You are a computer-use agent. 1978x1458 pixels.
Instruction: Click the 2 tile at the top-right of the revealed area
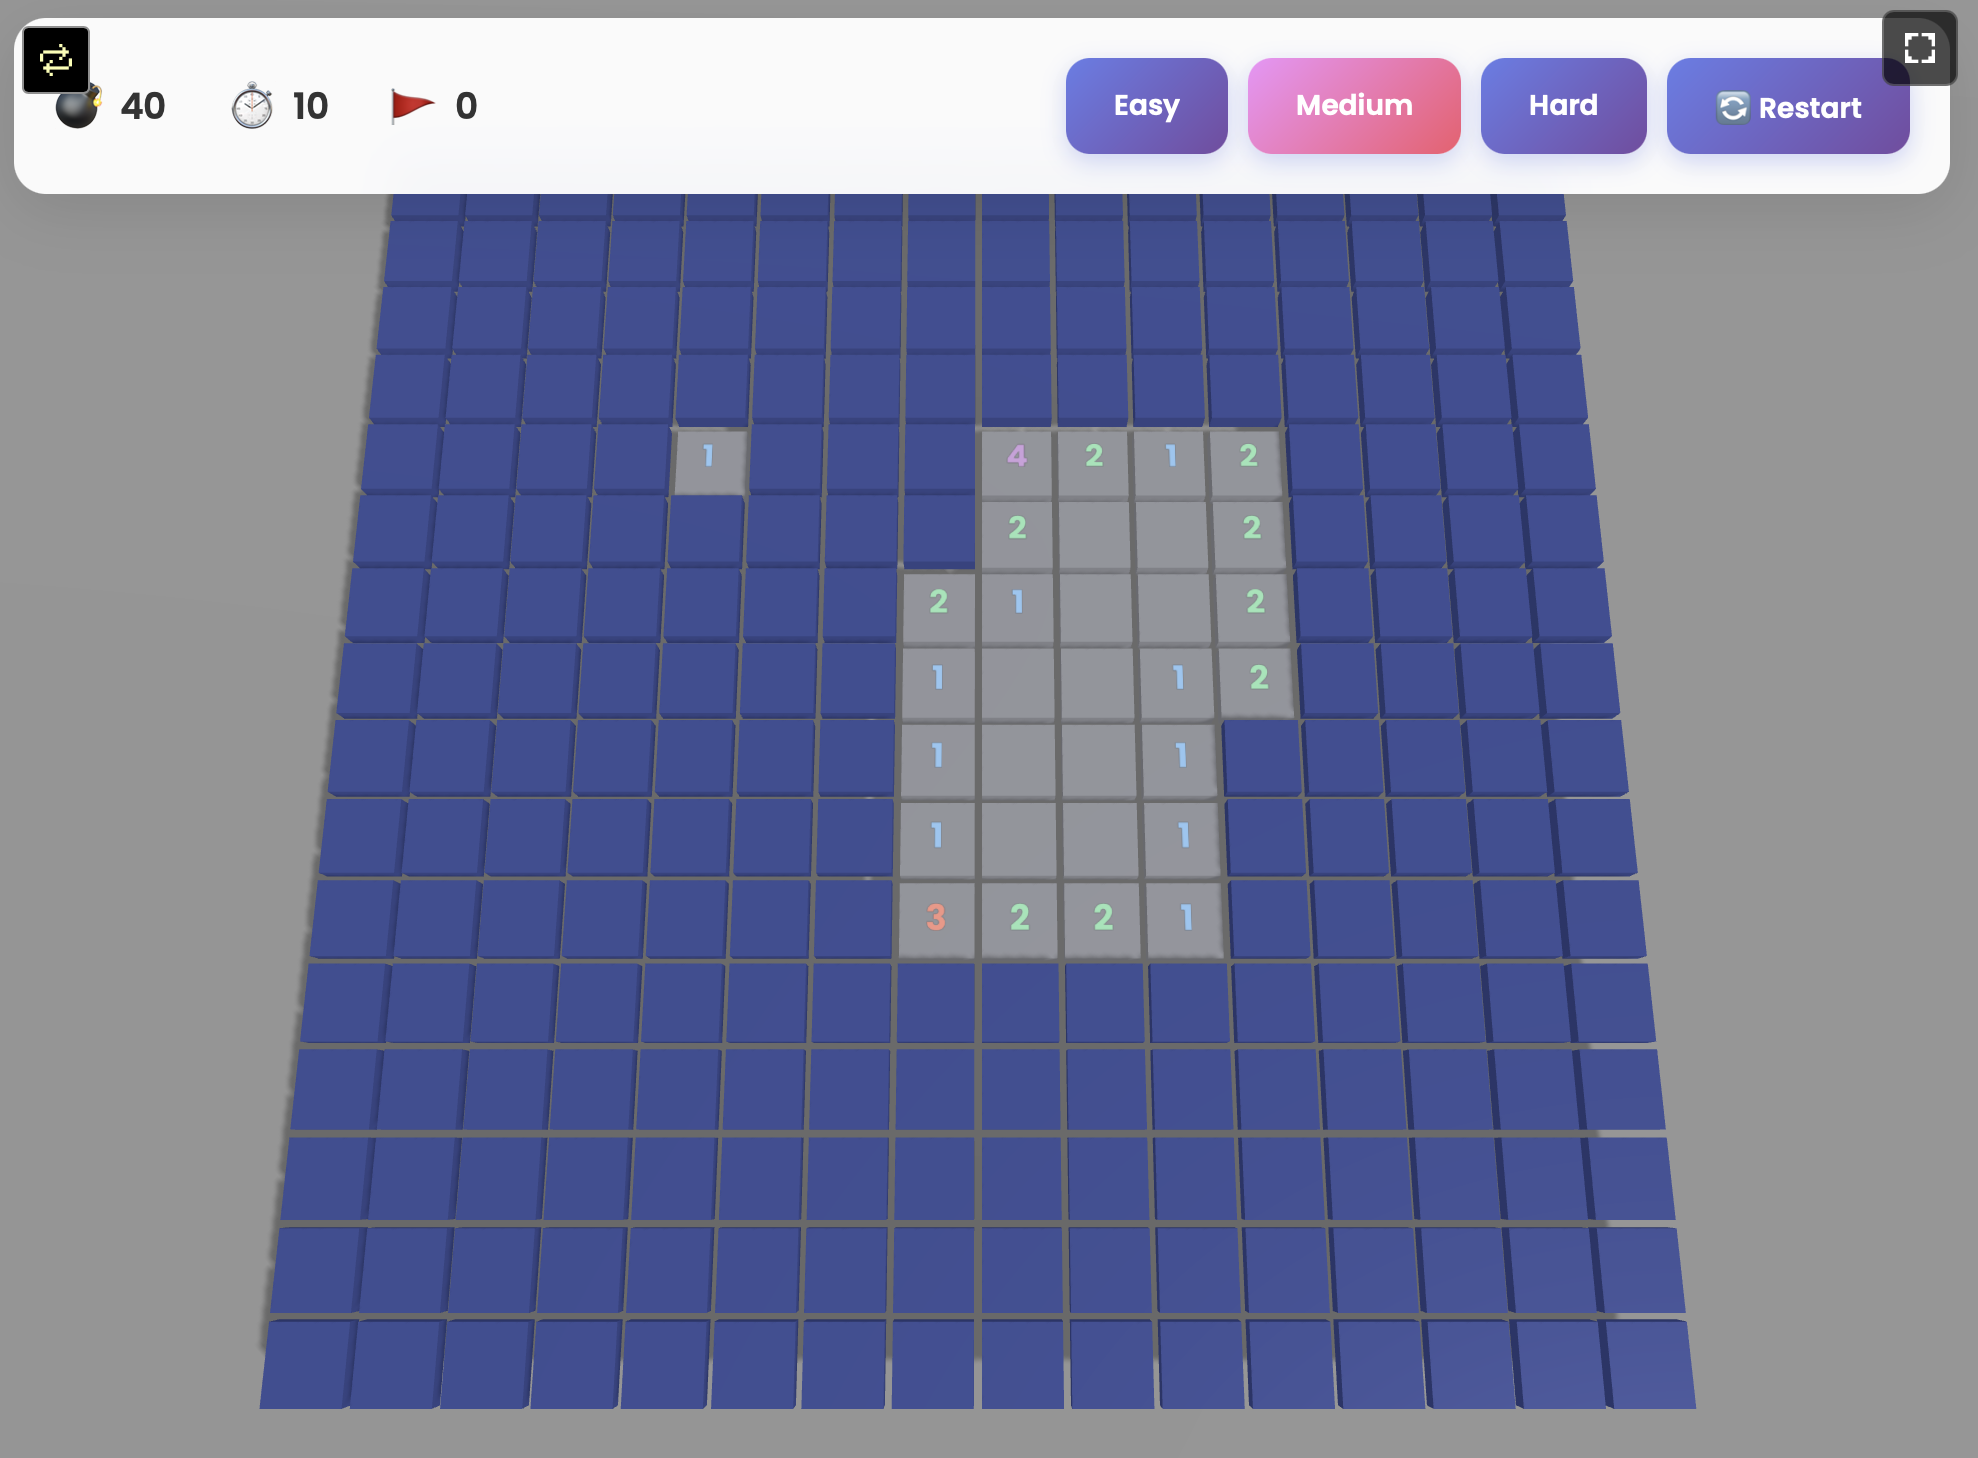pos(1248,457)
